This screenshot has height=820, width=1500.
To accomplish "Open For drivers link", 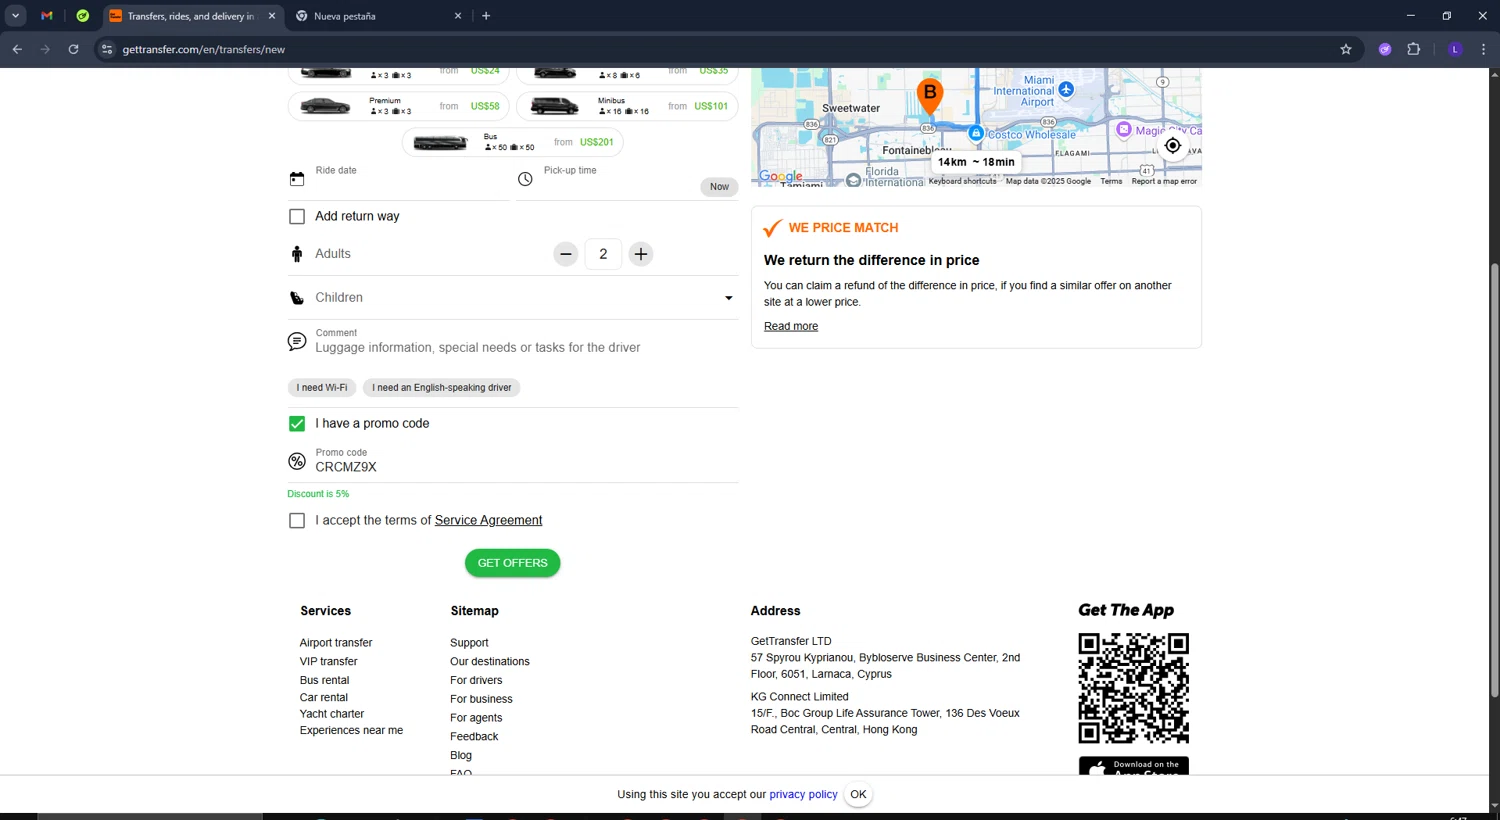I will point(476,680).
